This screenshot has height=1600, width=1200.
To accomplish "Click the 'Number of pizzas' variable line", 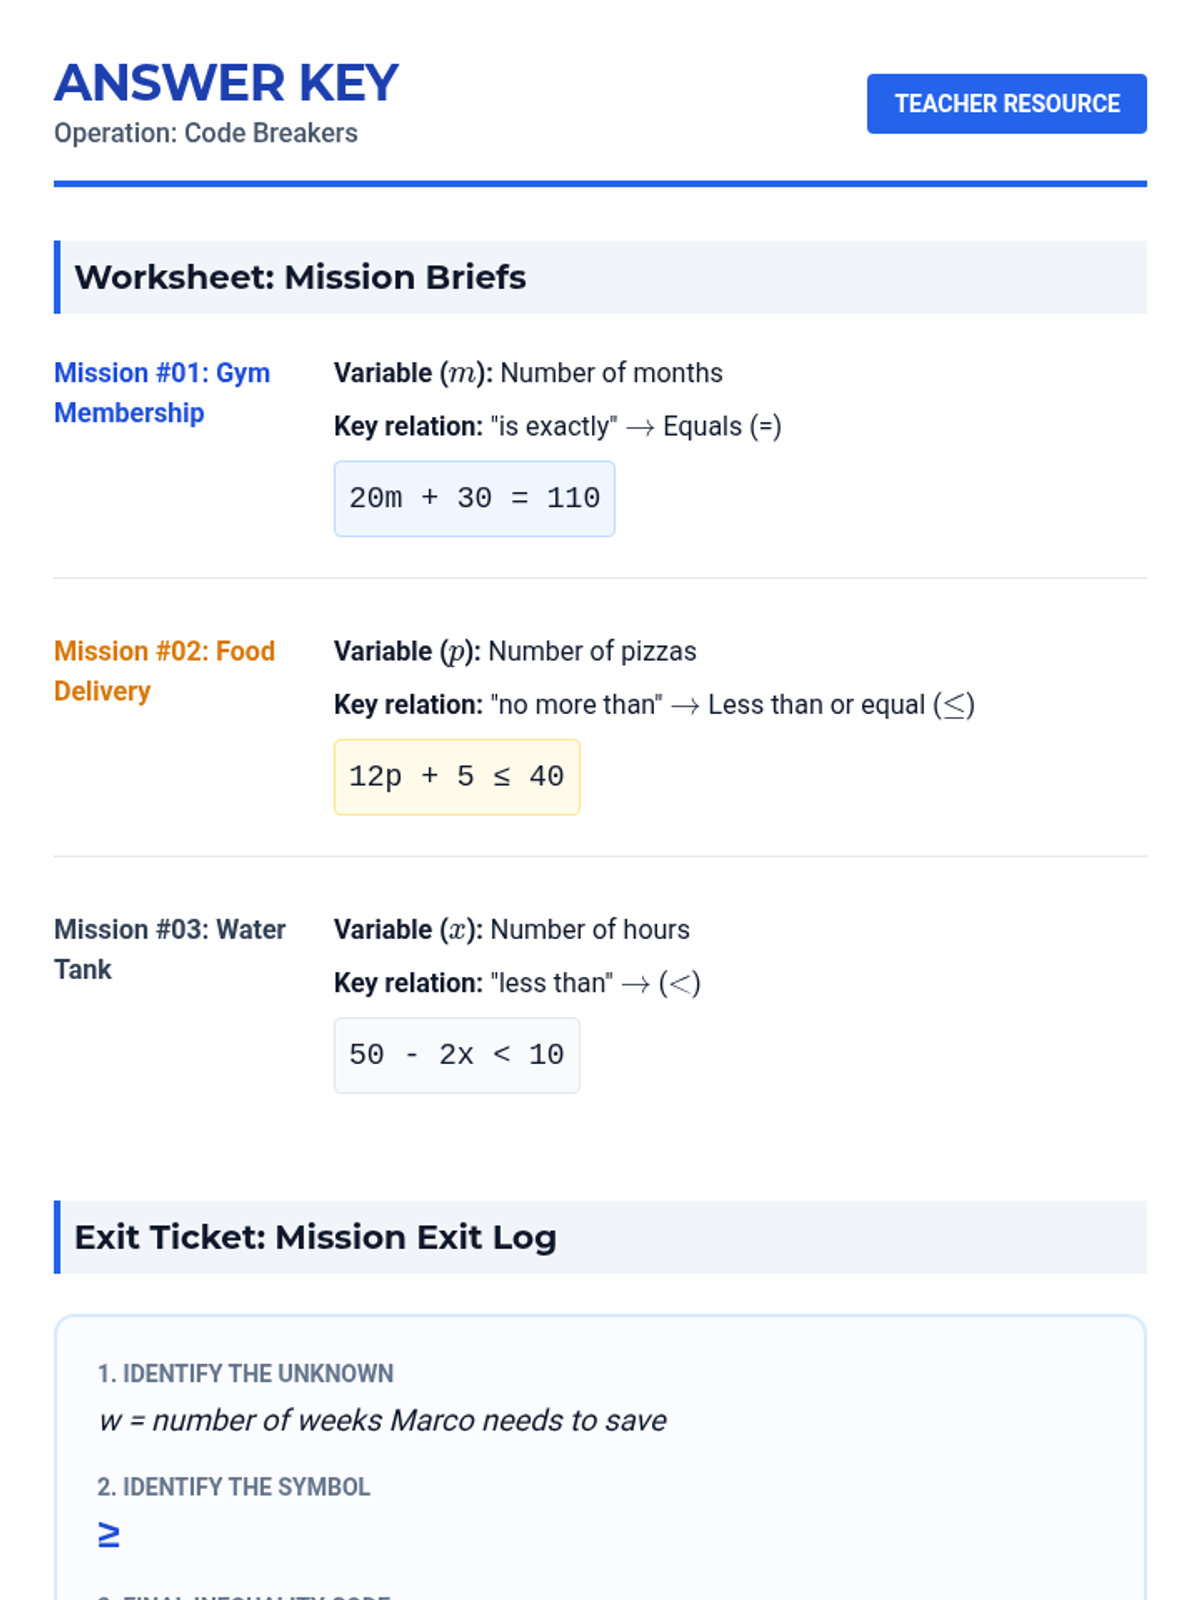I will [515, 652].
